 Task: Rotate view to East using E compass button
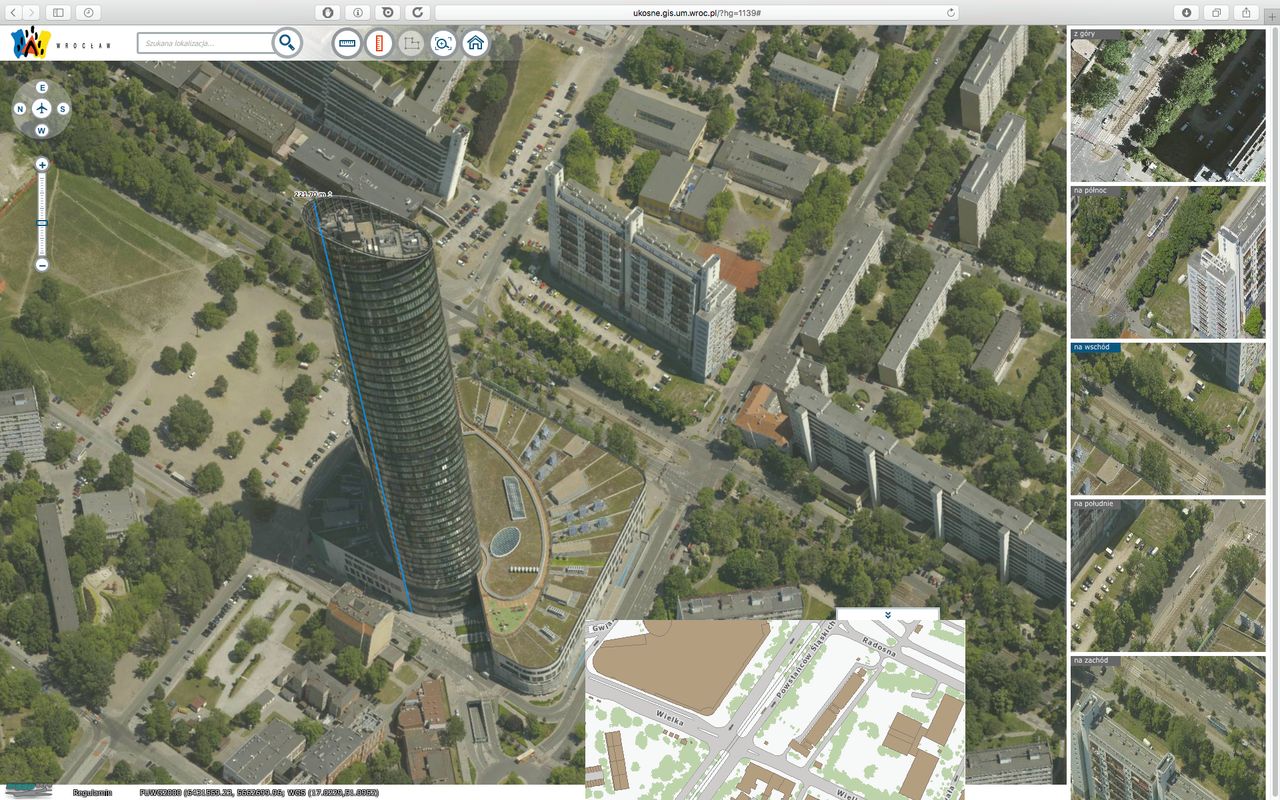point(42,88)
